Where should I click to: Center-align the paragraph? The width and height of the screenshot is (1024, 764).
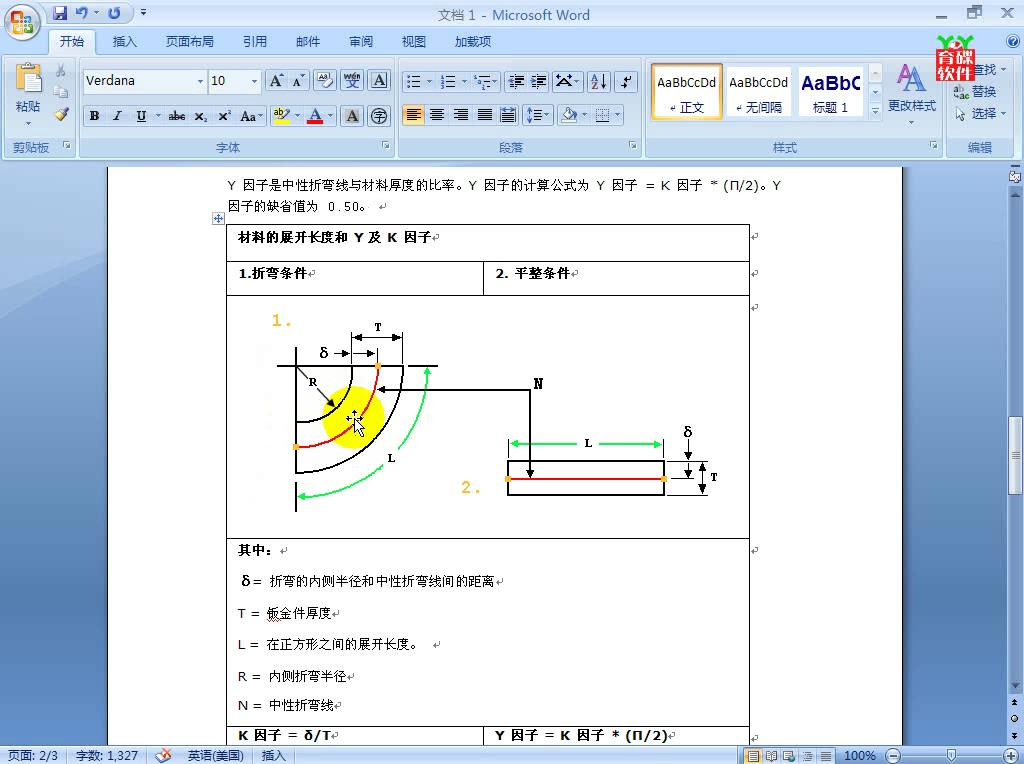437,116
